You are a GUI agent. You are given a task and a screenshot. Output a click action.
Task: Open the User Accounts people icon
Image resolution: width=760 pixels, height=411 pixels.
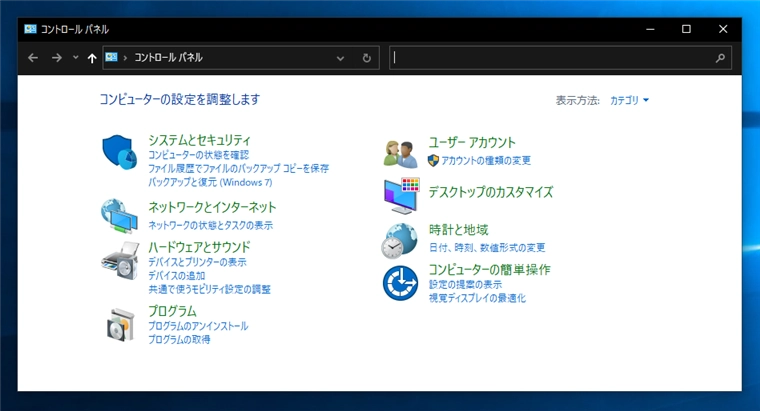click(x=400, y=154)
